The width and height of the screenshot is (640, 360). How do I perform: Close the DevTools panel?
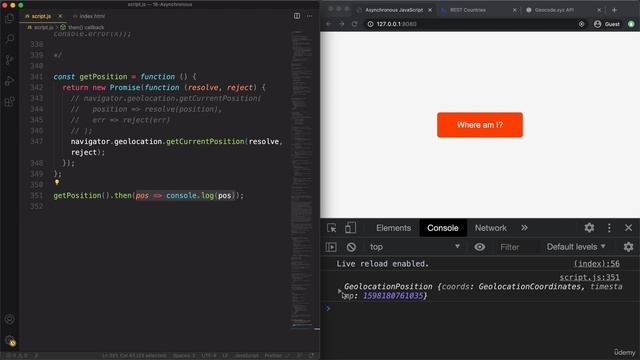(x=628, y=228)
